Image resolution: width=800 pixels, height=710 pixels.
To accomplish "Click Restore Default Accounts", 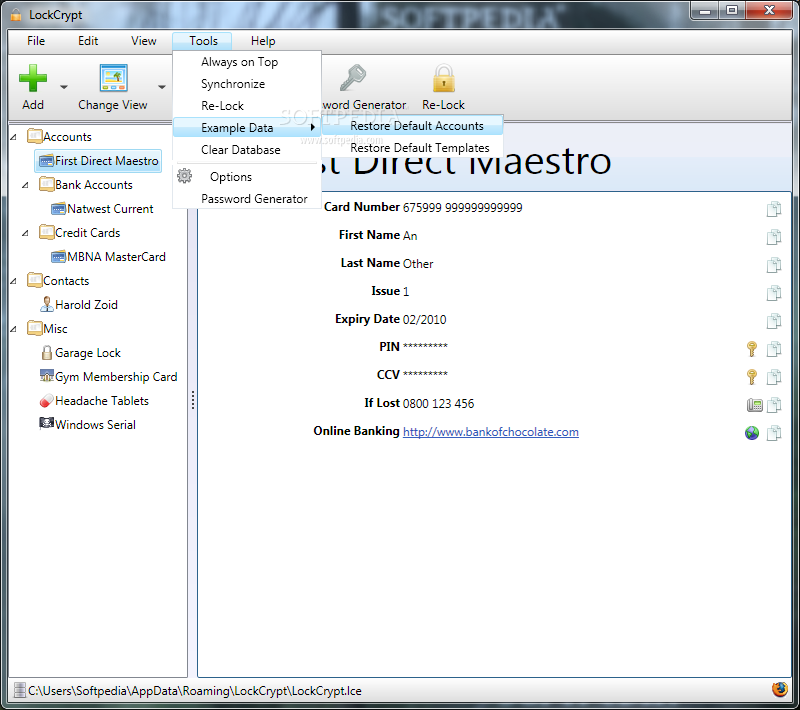I will pyautogui.click(x=413, y=125).
